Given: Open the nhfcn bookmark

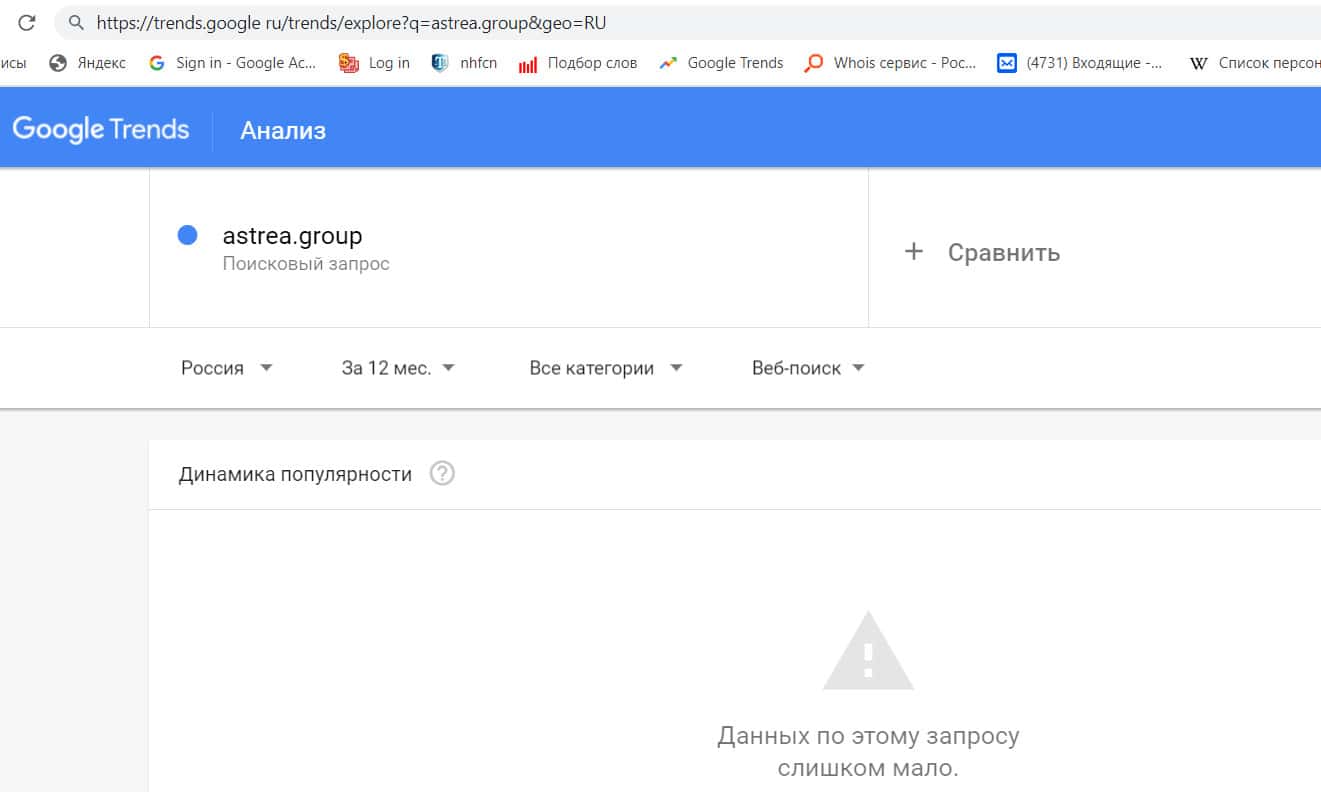Looking at the screenshot, I should (x=464, y=63).
